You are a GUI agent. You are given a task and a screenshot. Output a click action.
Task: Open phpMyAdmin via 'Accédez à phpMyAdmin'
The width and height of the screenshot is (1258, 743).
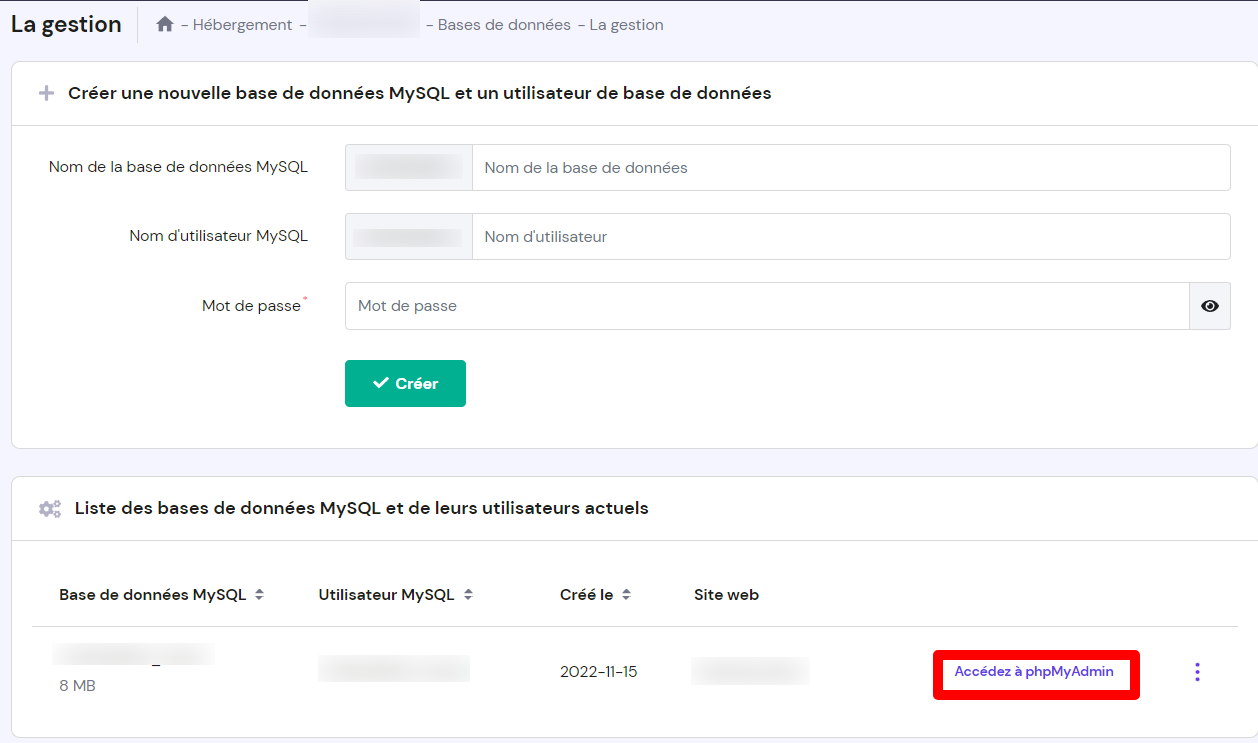[1036, 671]
